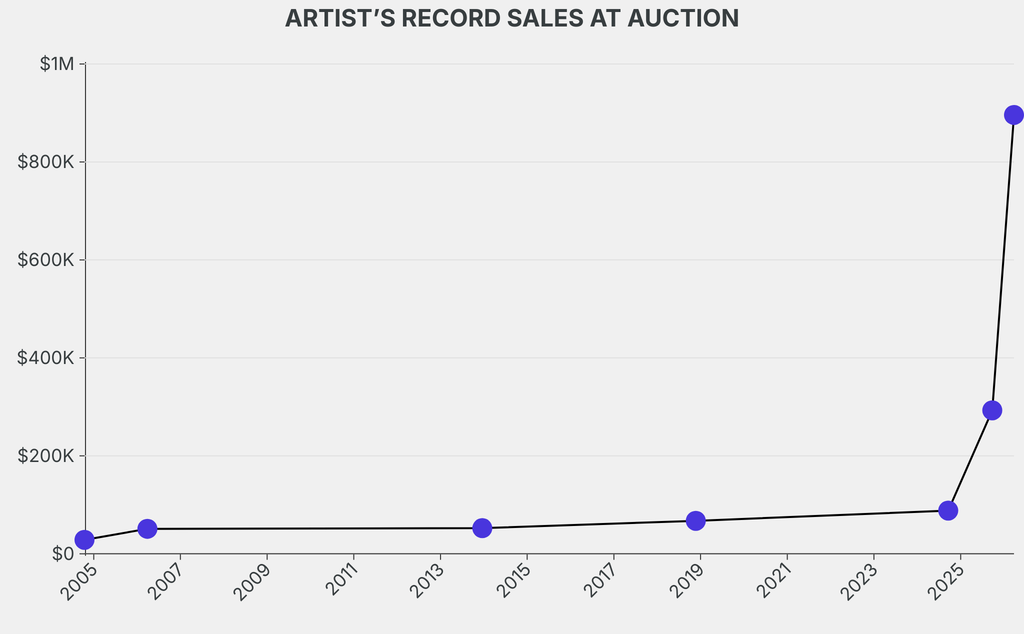Screen dimensions: 1024x634
Task: Select the $800K y-axis label
Action: (x=46, y=162)
